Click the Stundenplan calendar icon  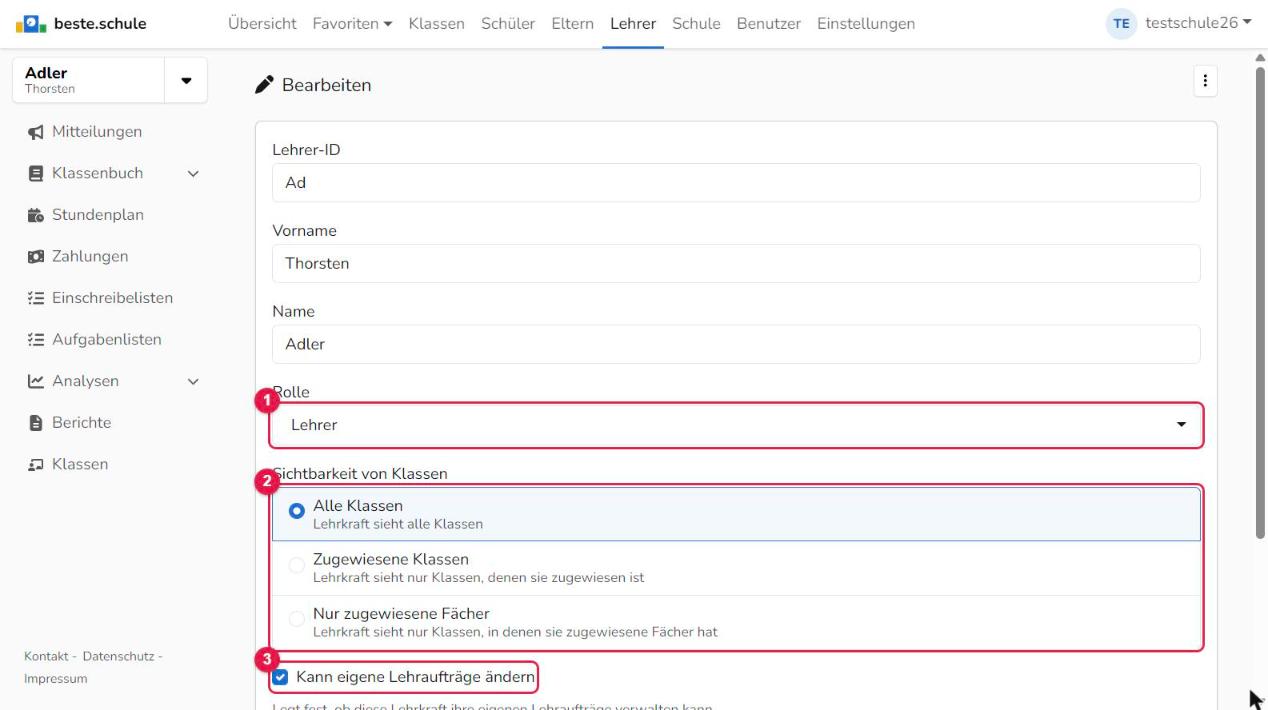35,215
